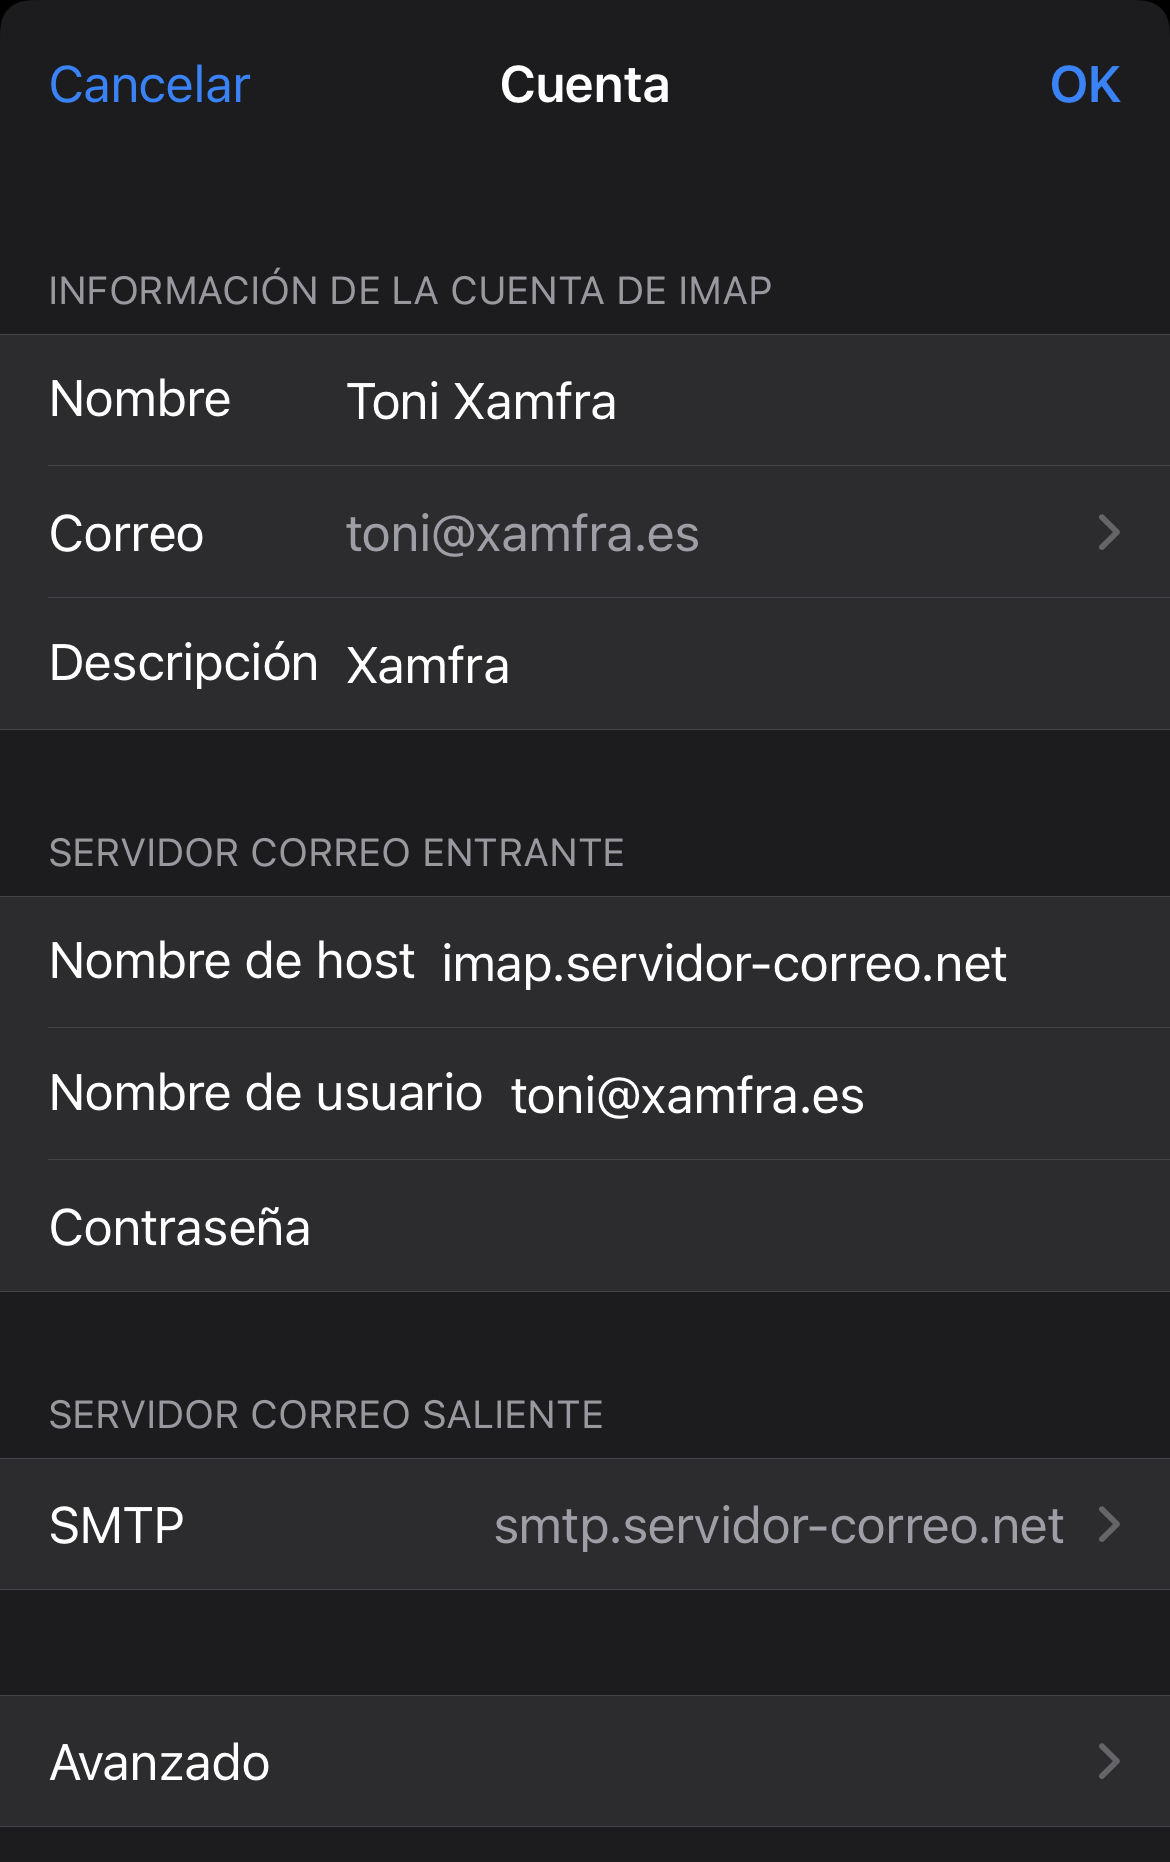Edit host name imap.servidor-correo.net
The height and width of the screenshot is (1862, 1170).
tap(724, 964)
